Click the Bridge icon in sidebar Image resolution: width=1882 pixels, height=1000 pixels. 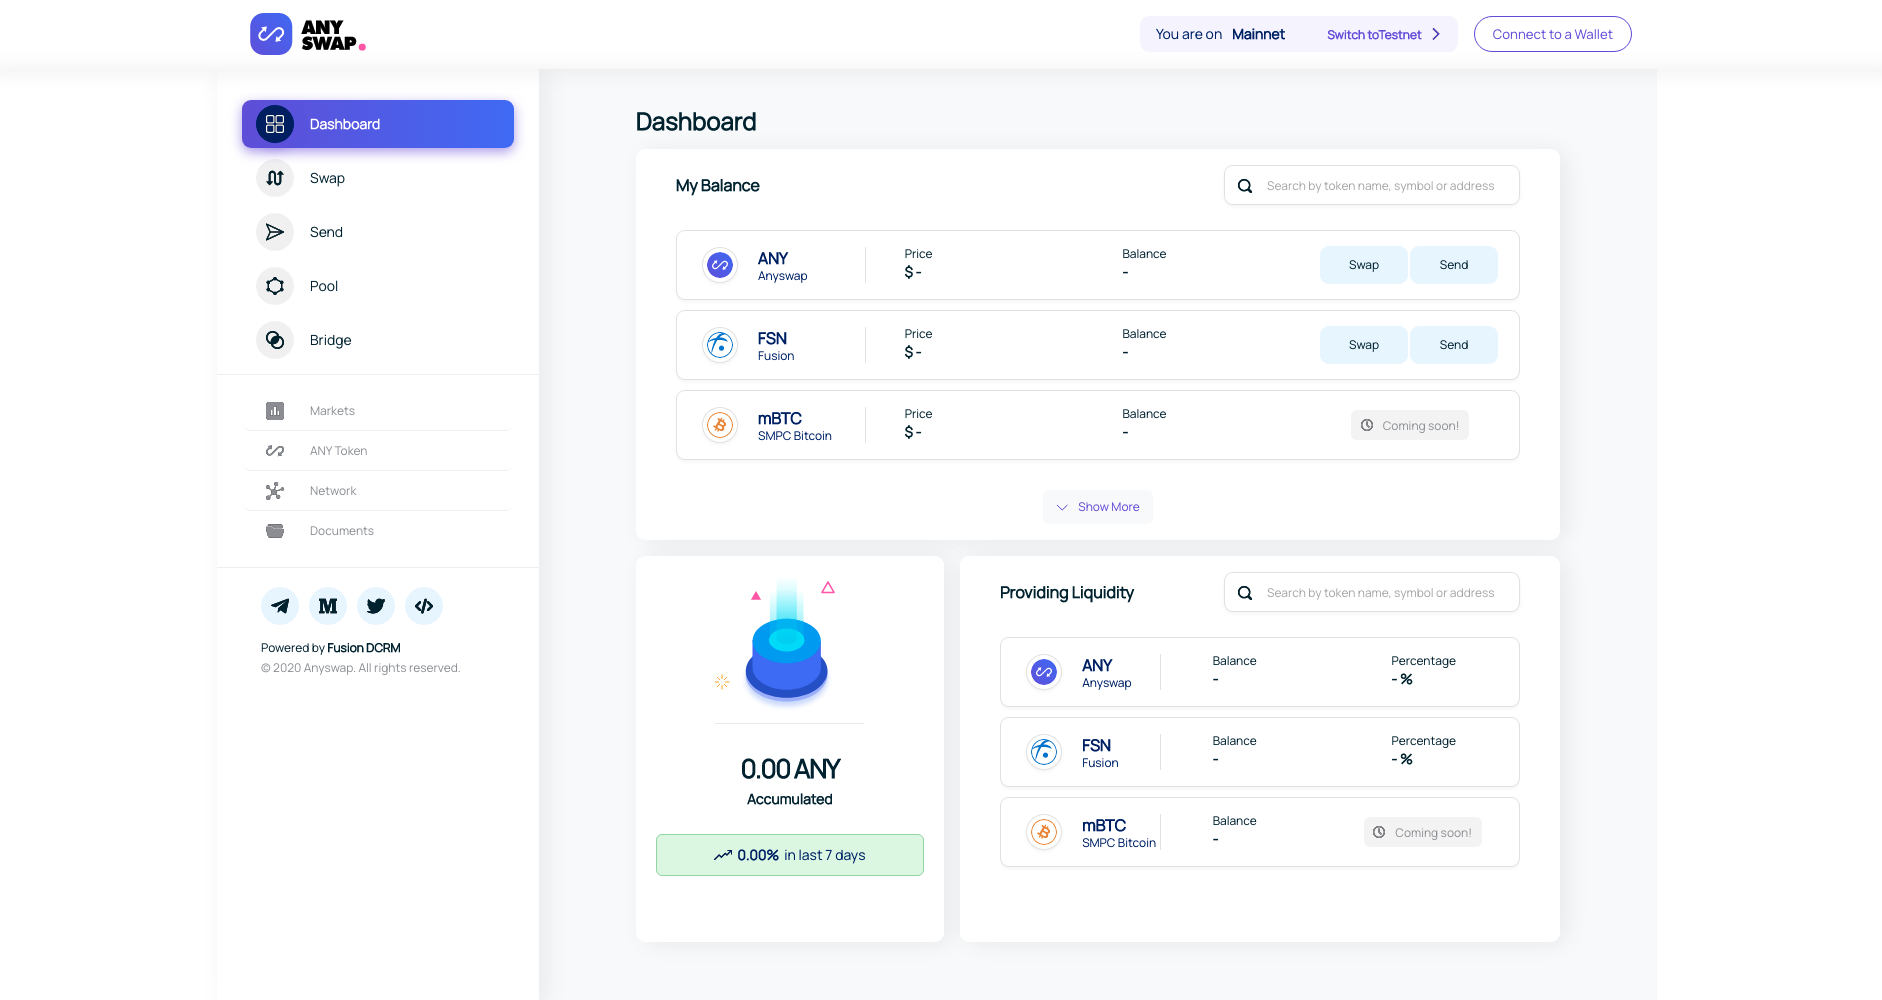click(275, 340)
